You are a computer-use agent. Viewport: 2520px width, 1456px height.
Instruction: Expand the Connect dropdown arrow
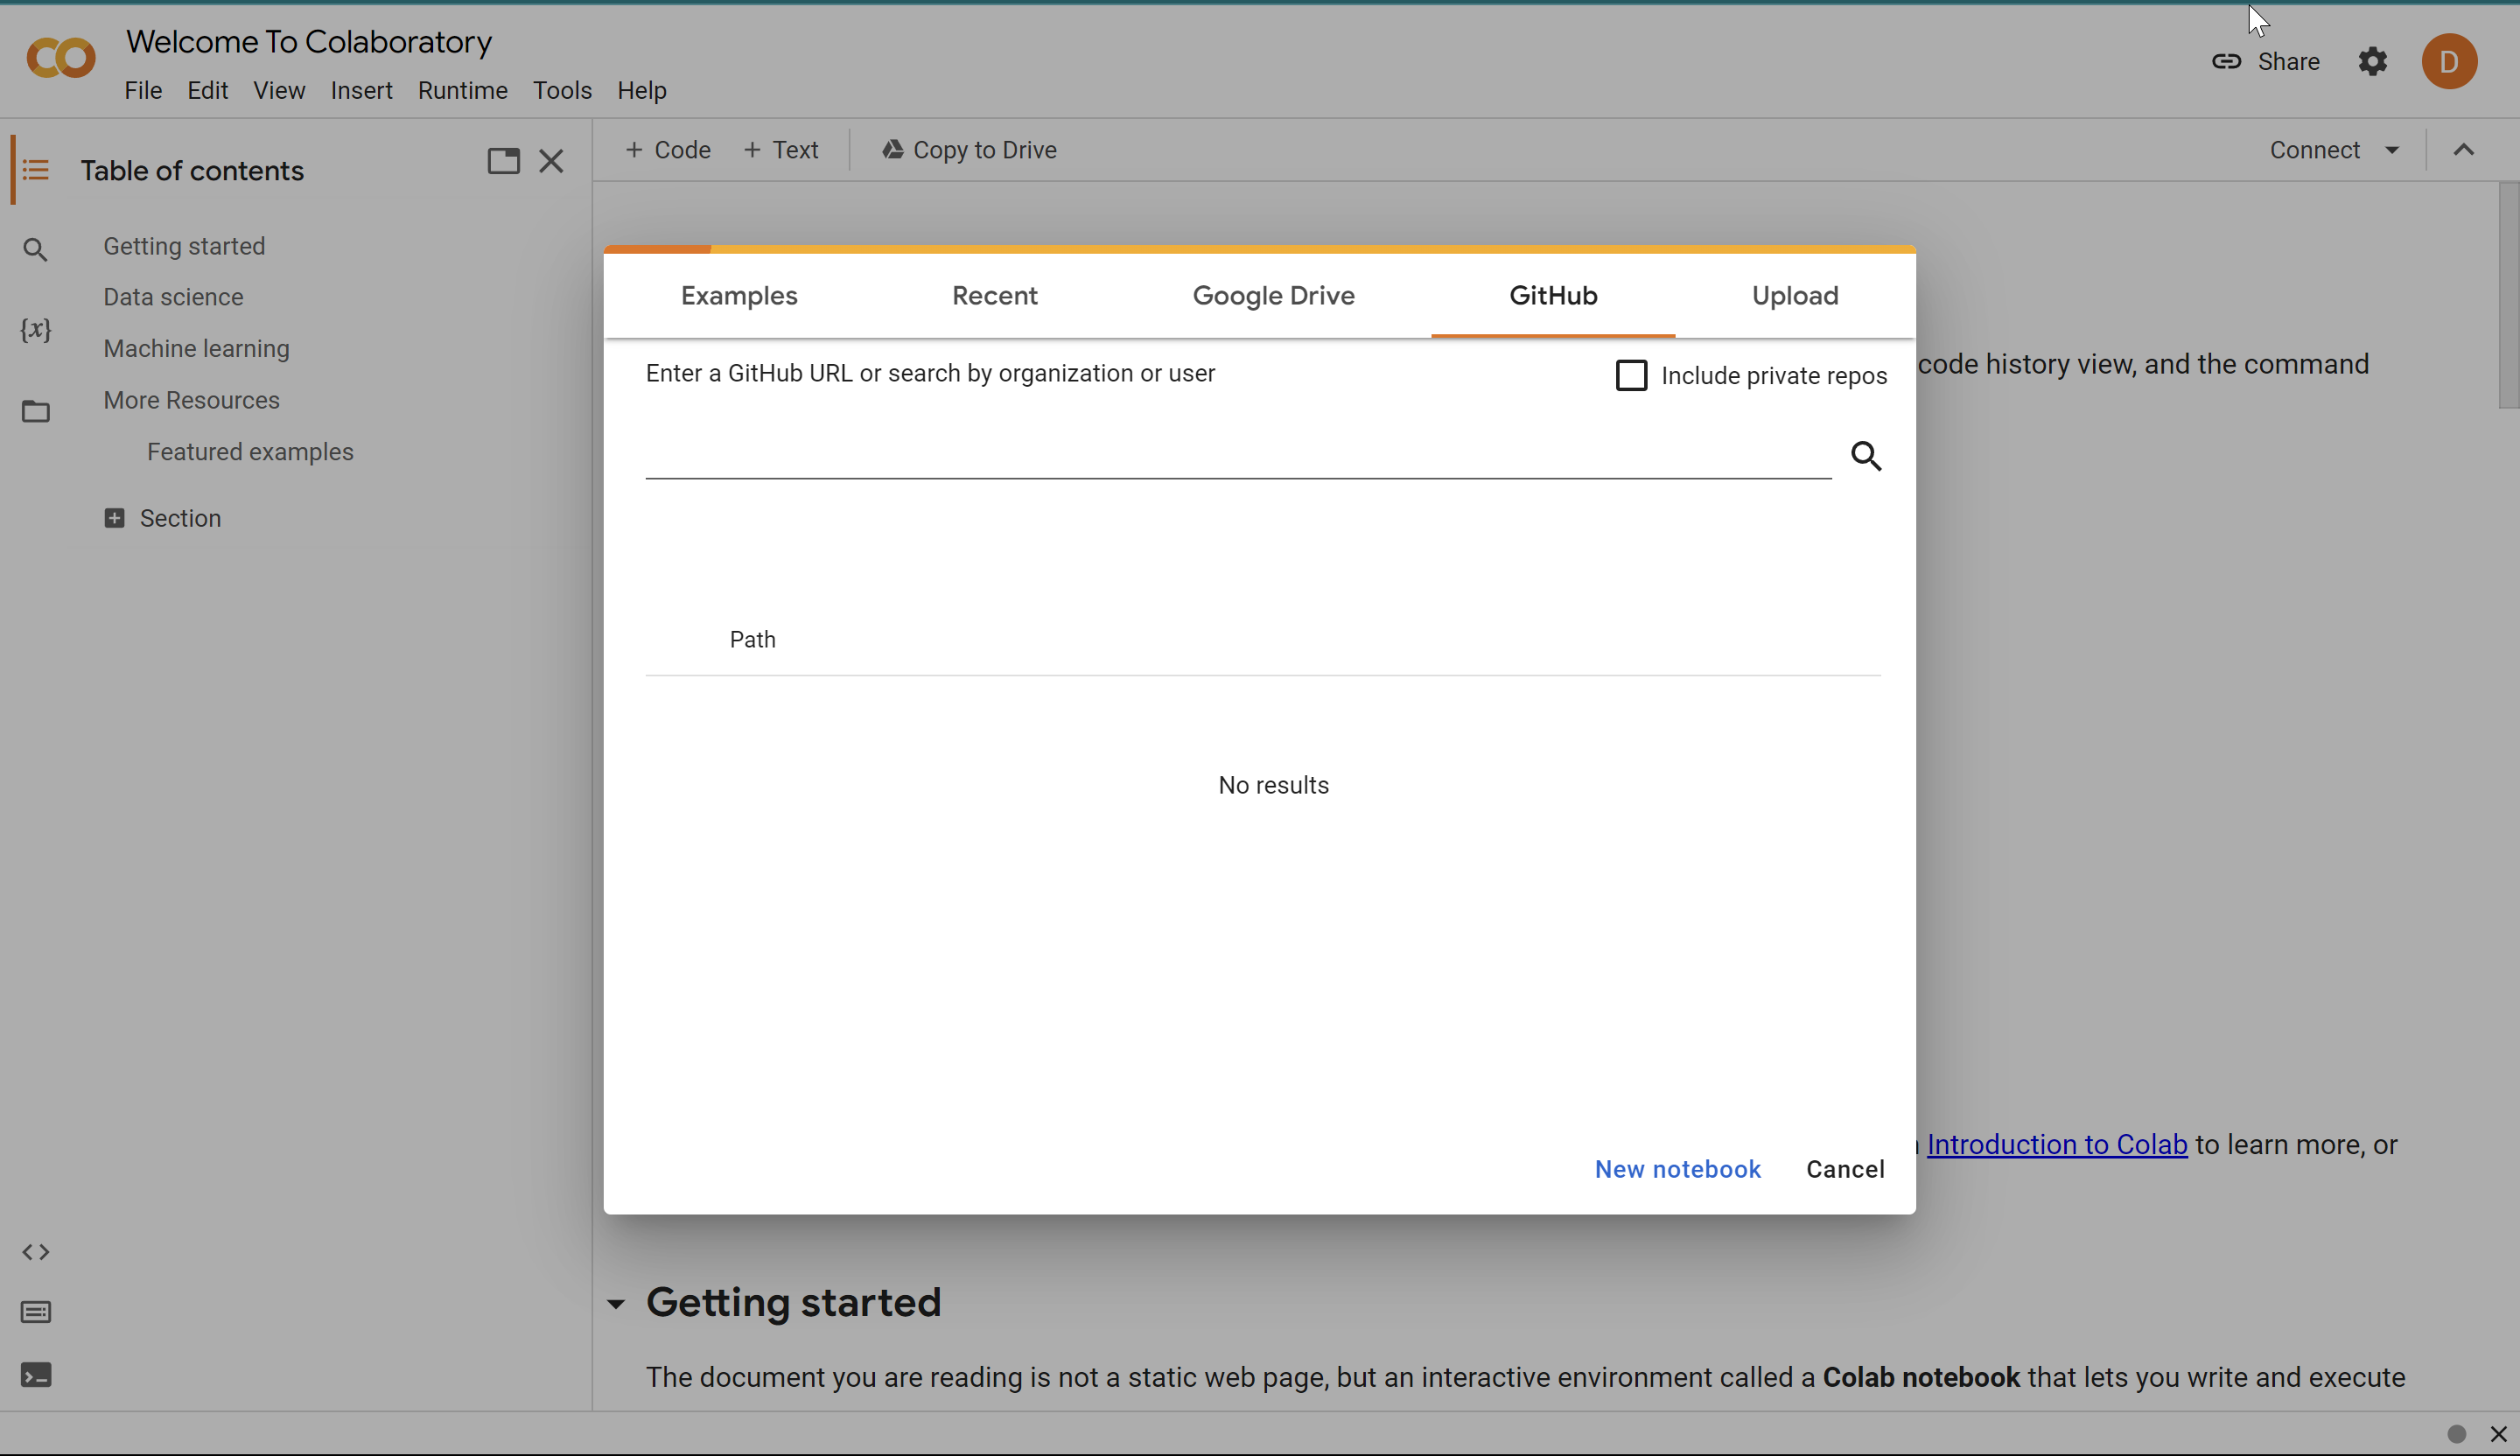(x=2392, y=150)
